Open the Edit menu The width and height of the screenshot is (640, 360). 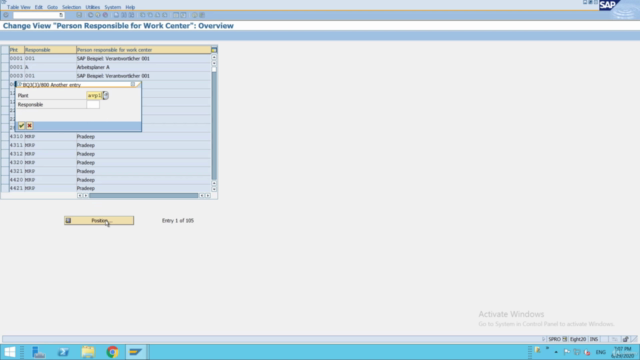point(38,7)
